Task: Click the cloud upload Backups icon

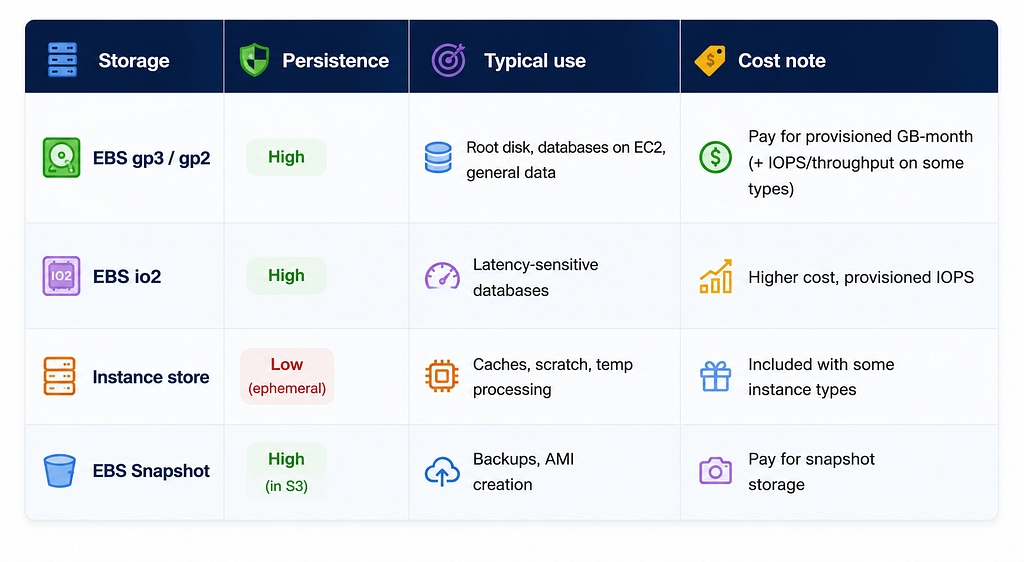Action: coord(442,471)
